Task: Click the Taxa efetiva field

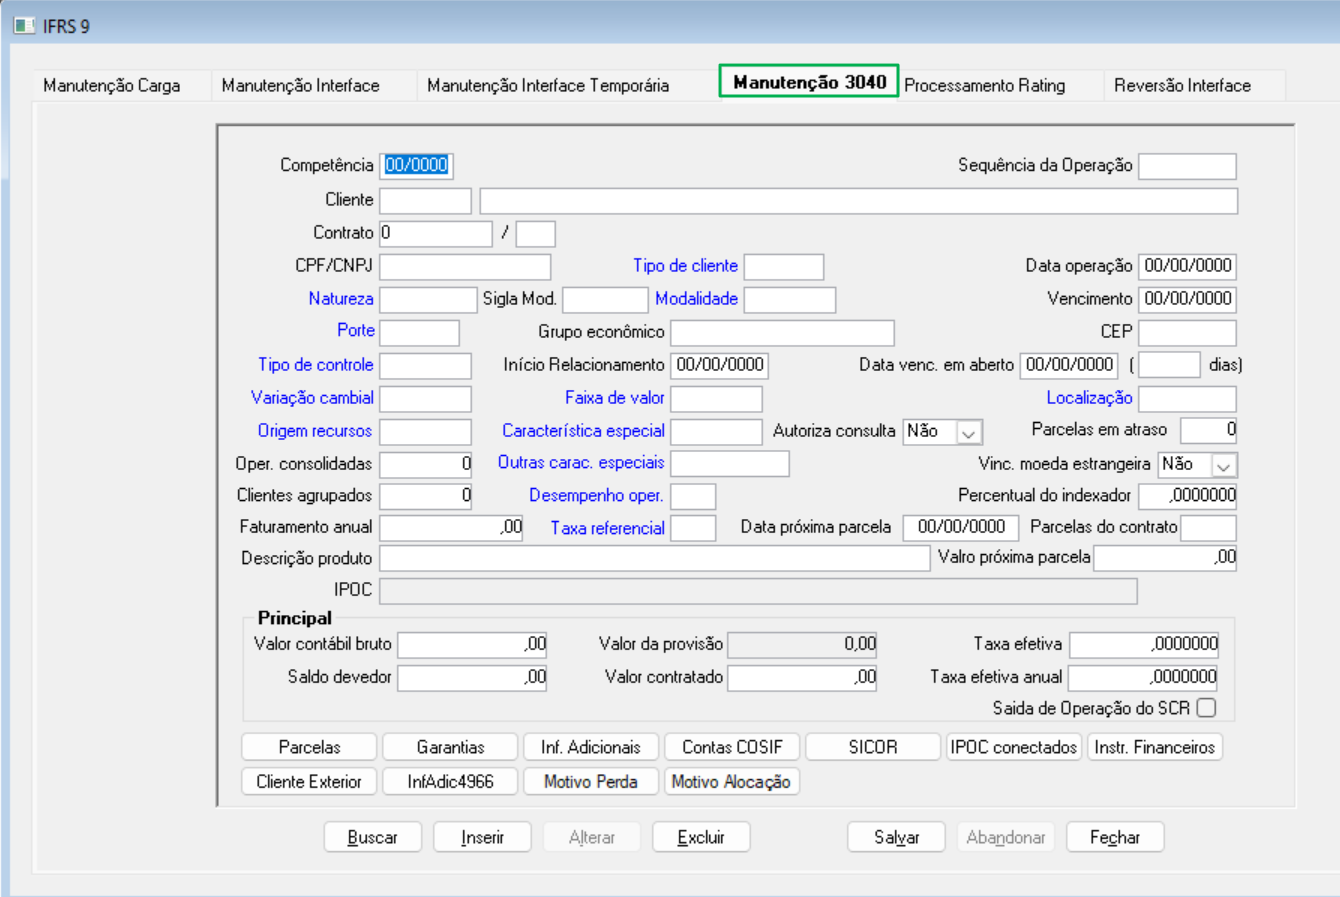Action: coord(1144,645)
